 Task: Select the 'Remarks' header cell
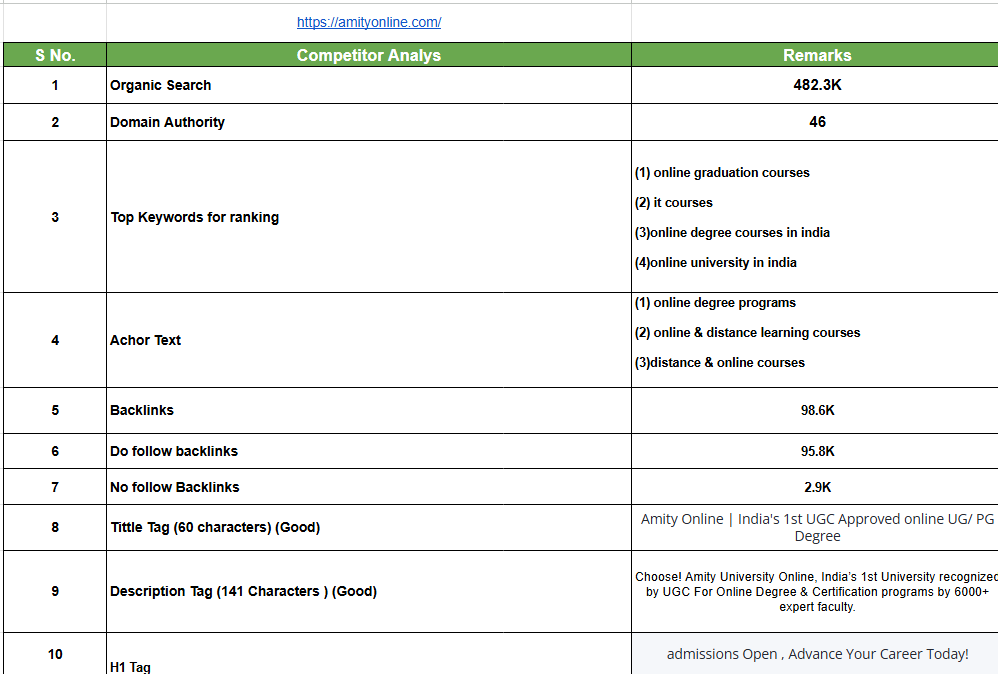coord(815,55)
